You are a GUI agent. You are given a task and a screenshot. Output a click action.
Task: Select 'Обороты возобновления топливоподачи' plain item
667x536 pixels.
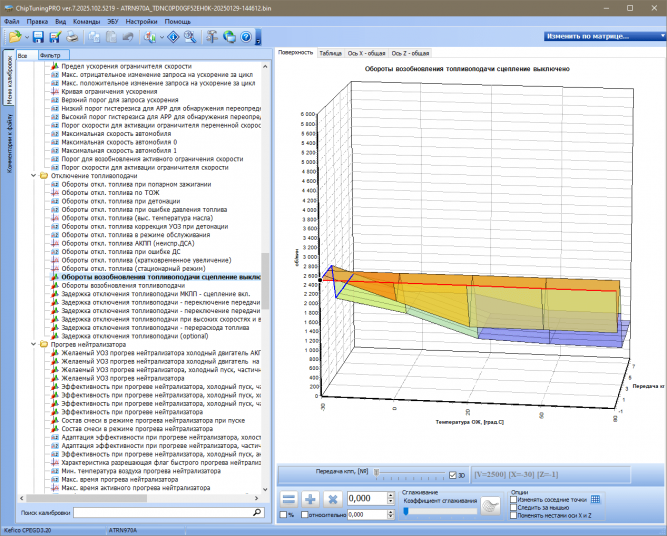(123, 285)
